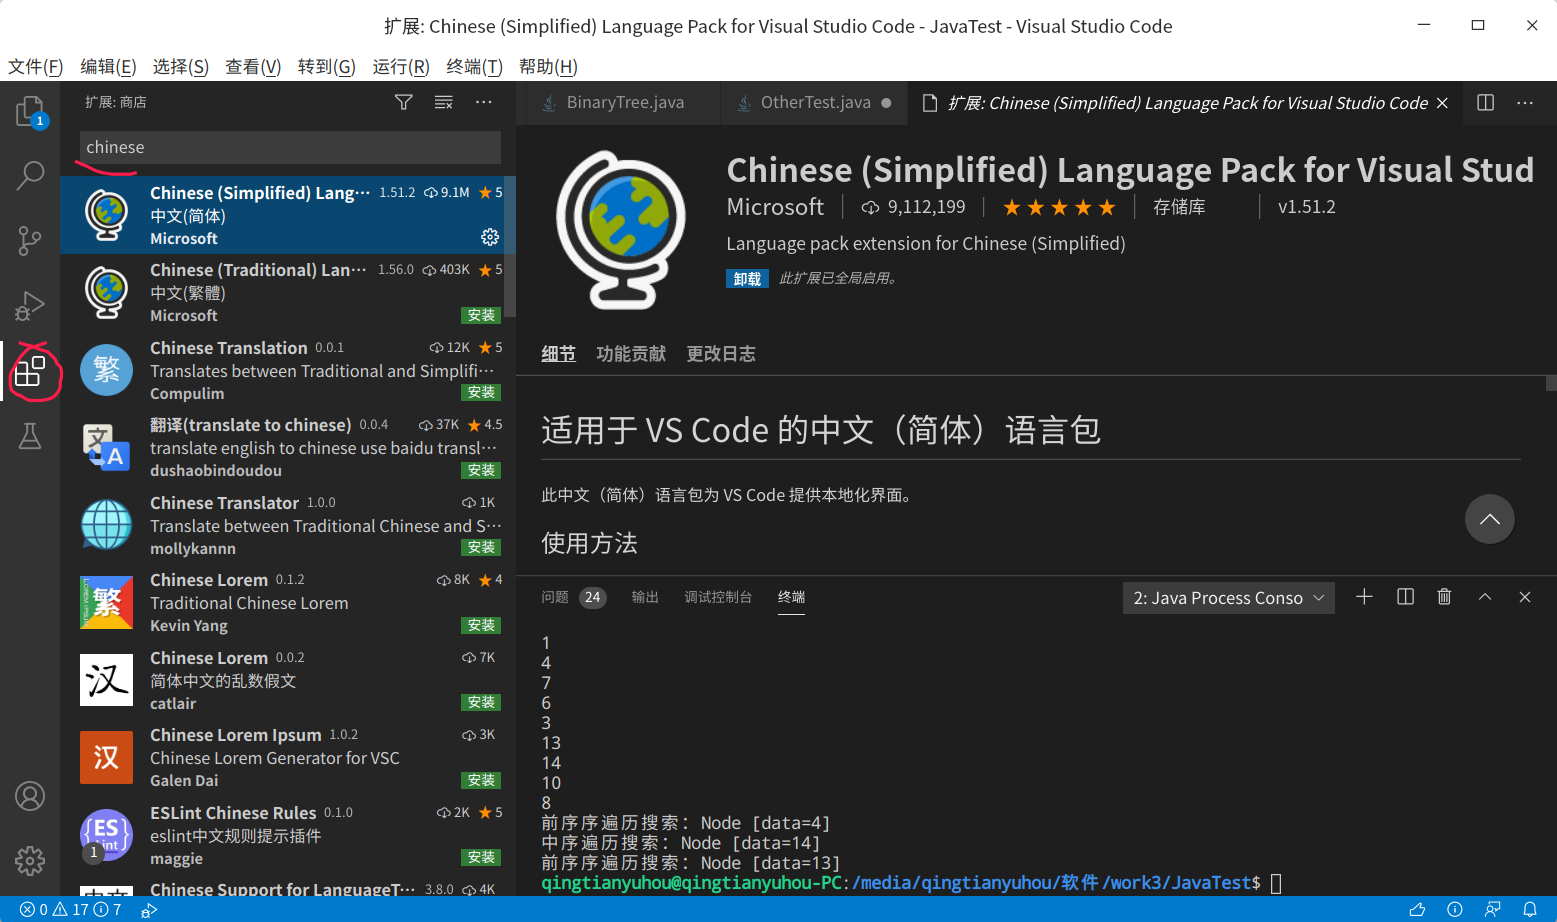The image size is (1557, 922).
Task: Open the Manage gear in the activity bar
Action: [30, 860]
